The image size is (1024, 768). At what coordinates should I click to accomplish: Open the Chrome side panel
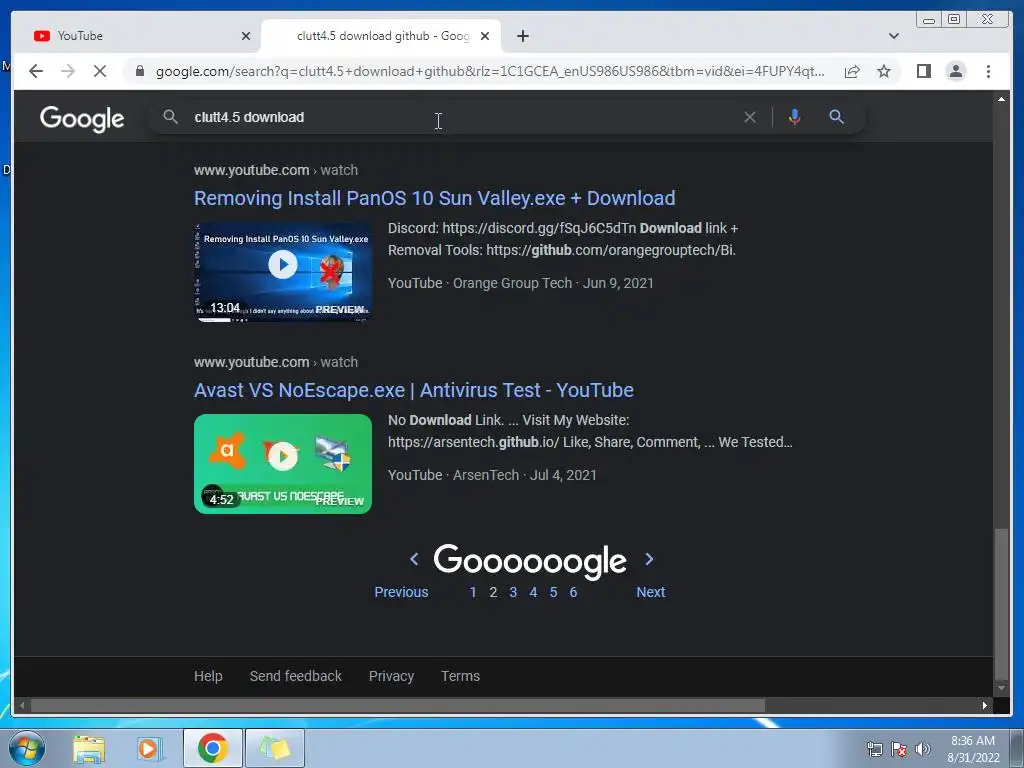point(923,71)
